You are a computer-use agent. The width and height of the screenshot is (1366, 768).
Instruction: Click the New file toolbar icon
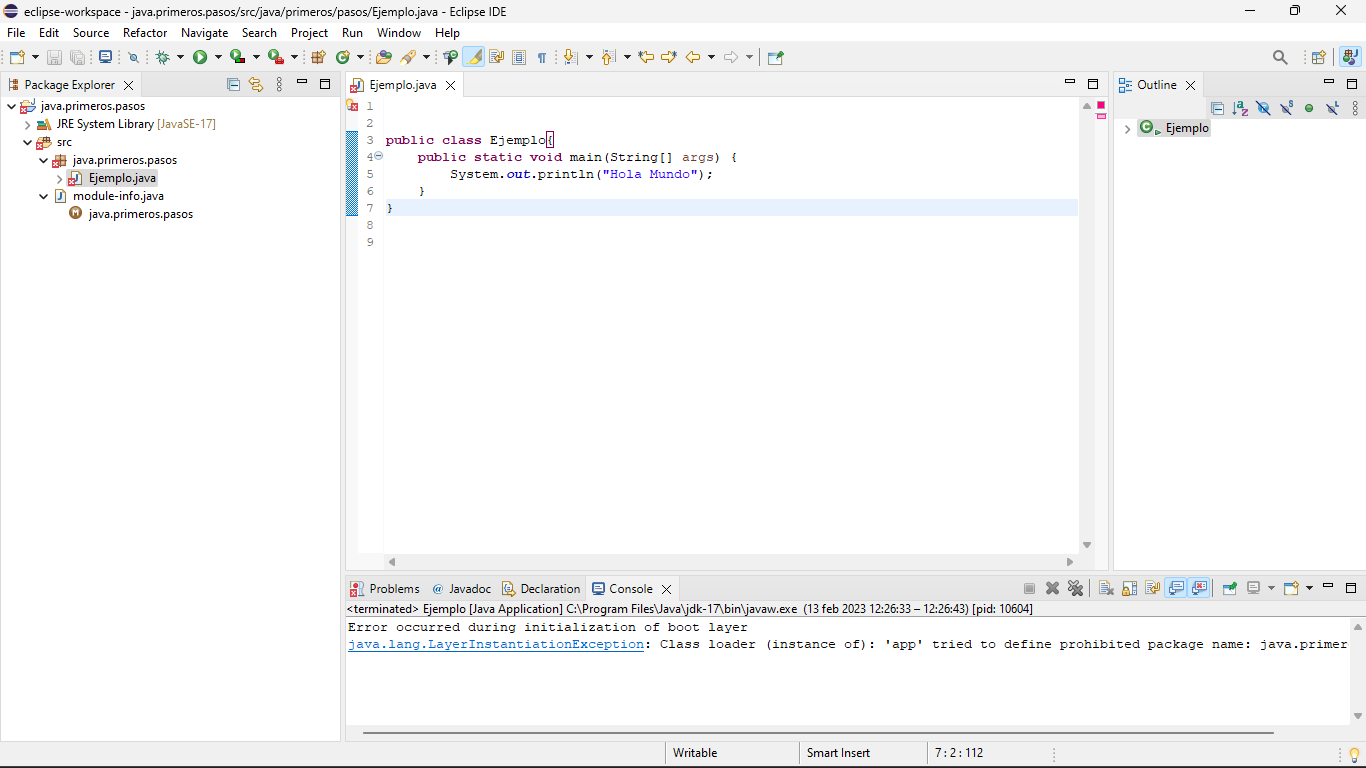coord(17,57)
